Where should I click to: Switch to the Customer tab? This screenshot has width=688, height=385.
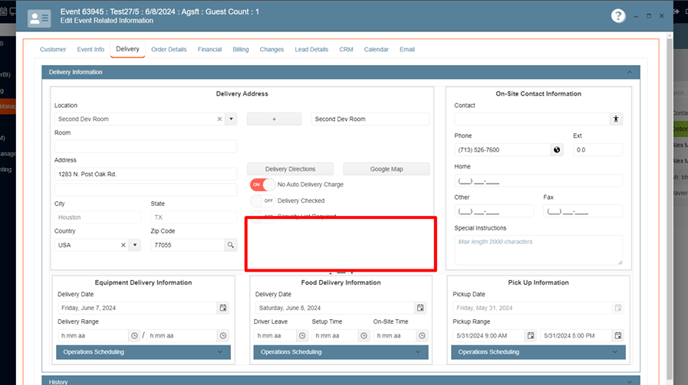[53, 49]
